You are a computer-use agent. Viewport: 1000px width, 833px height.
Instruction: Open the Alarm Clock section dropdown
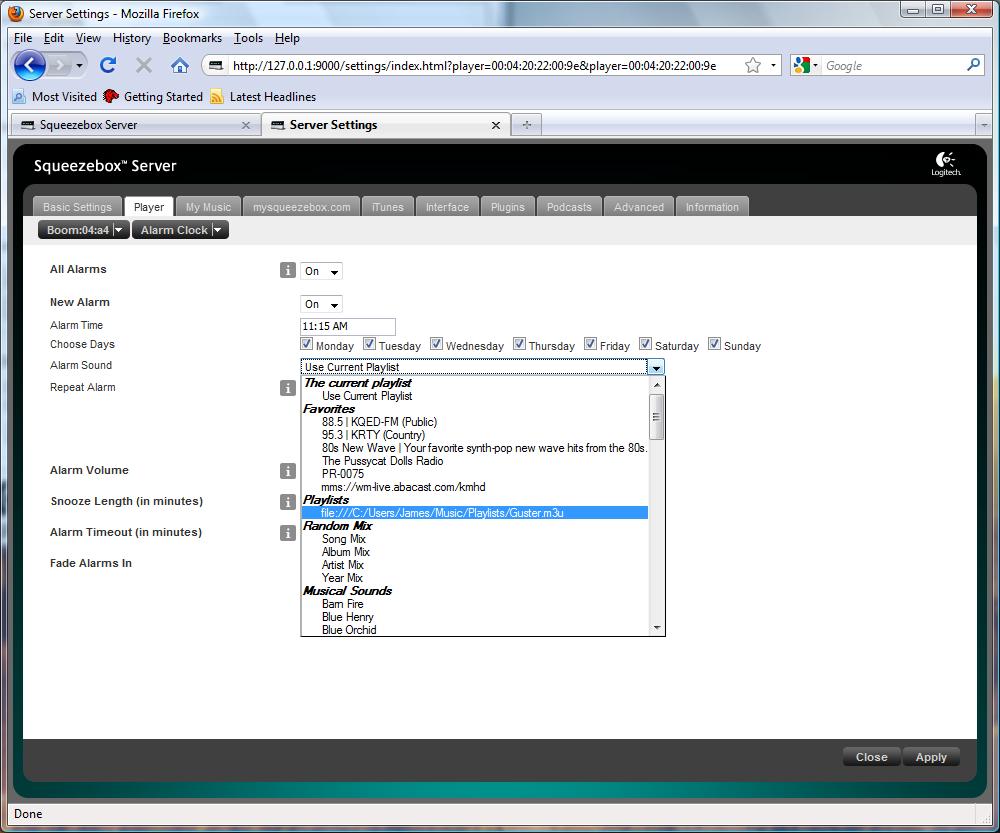click(x=180, y=230)
